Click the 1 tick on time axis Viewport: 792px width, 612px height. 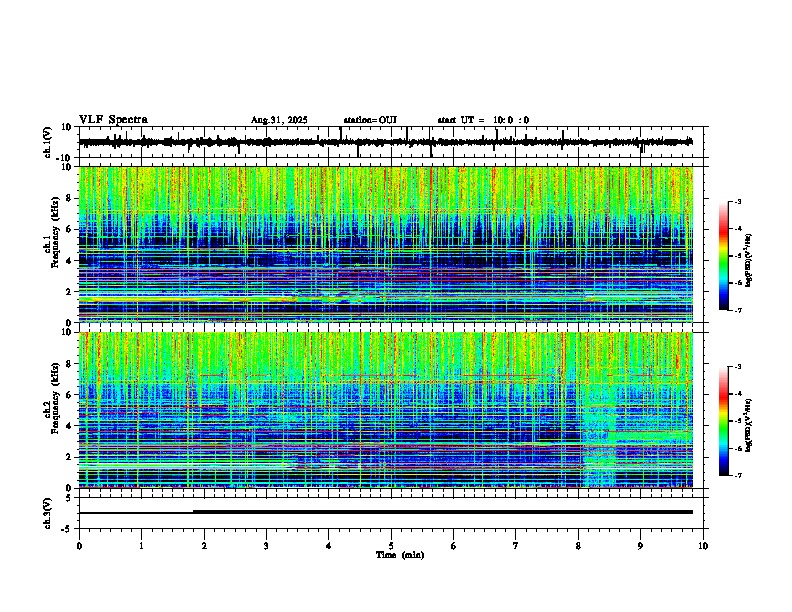[x=141, y=546]
